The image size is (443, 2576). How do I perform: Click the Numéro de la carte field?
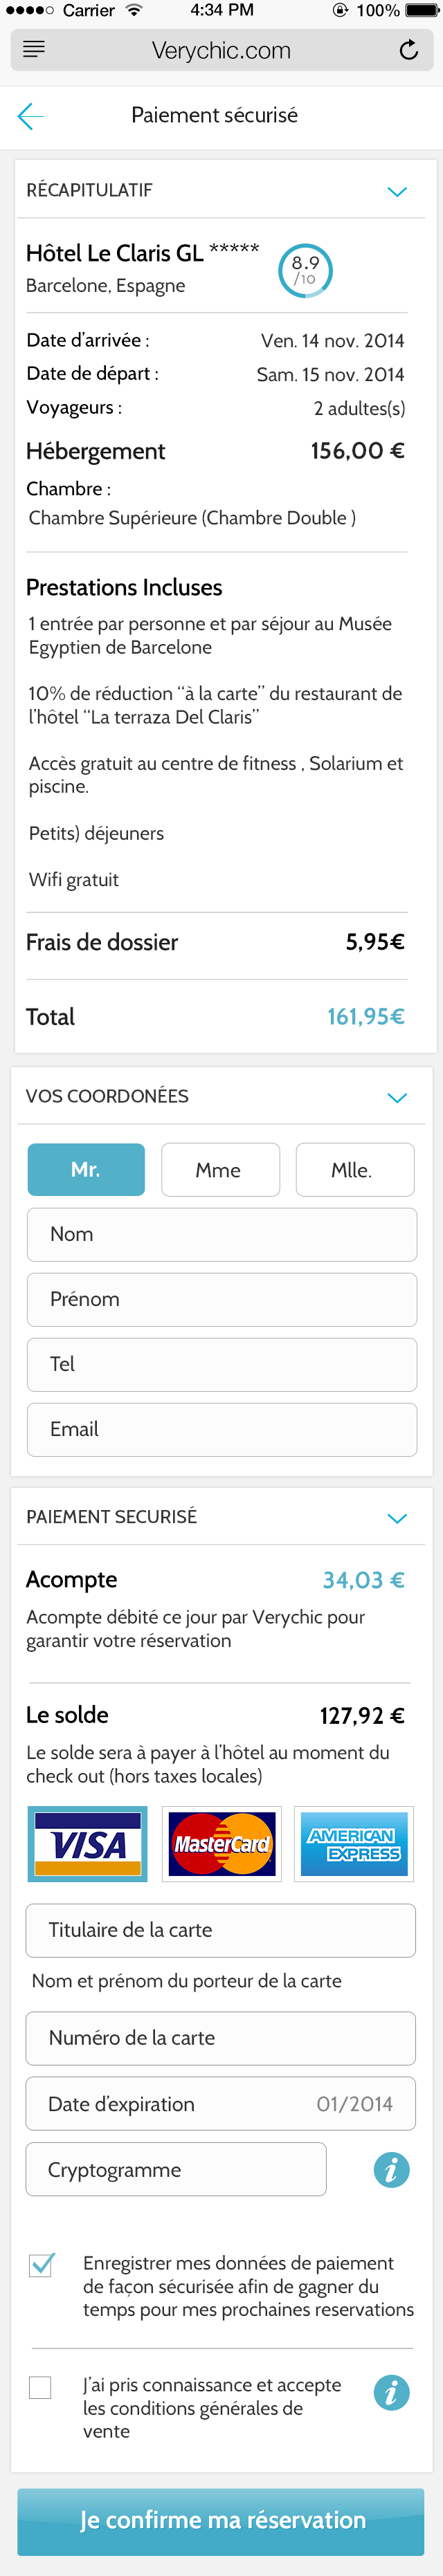pyautogui.click(x=221, y=2037)
